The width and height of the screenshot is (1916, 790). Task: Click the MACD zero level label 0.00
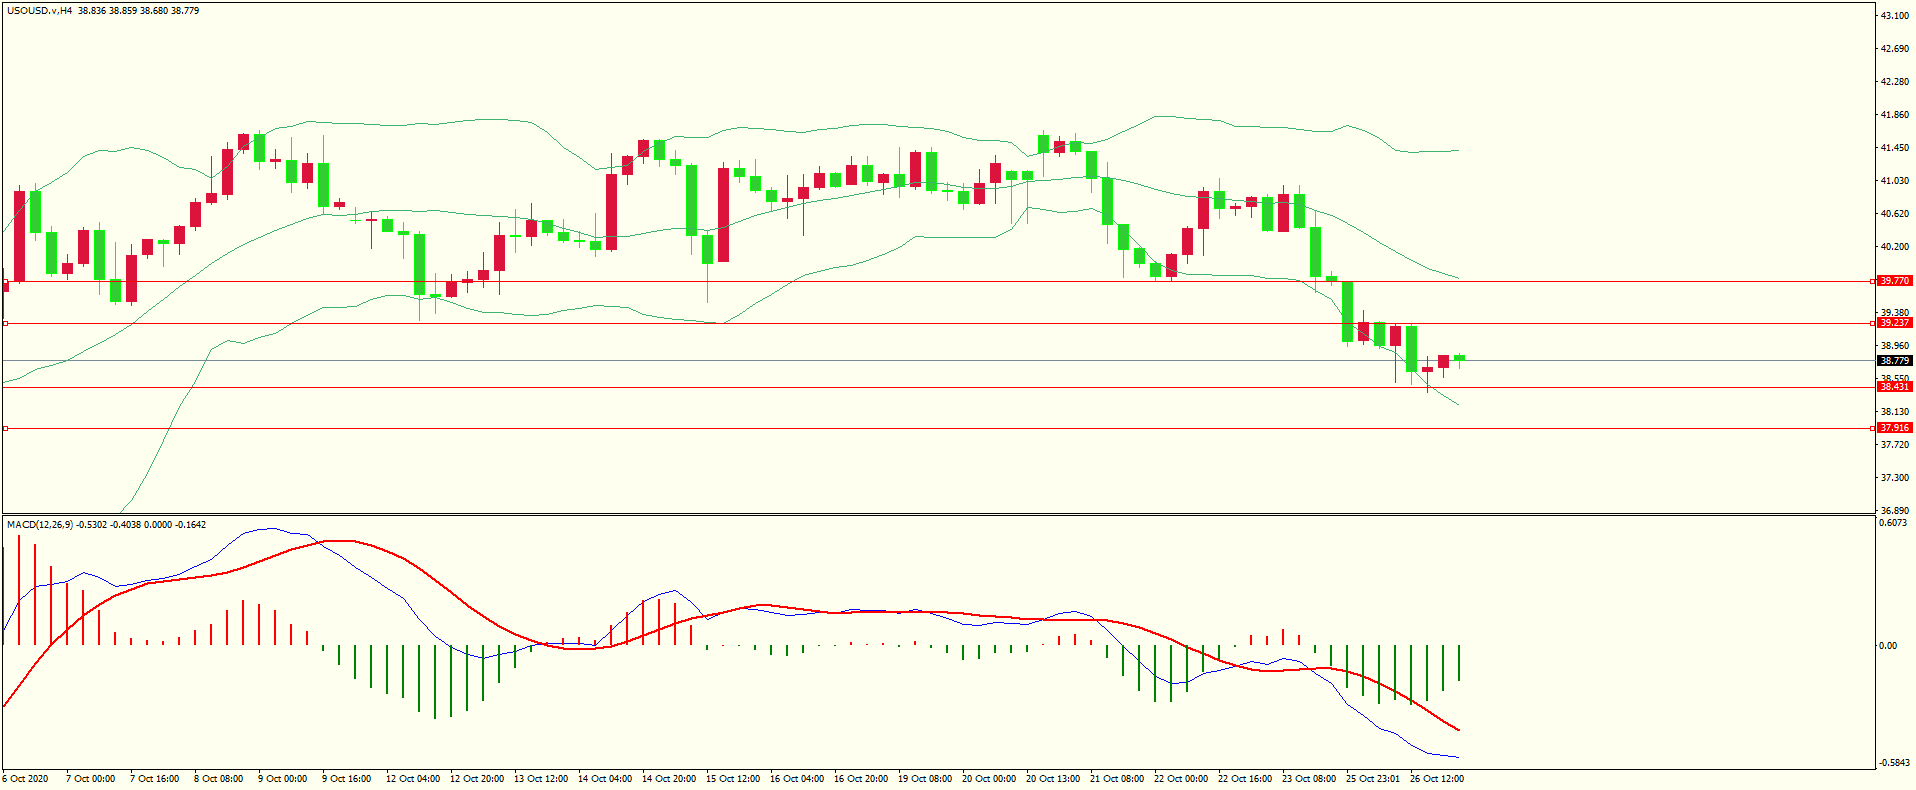coord(1888,646)
